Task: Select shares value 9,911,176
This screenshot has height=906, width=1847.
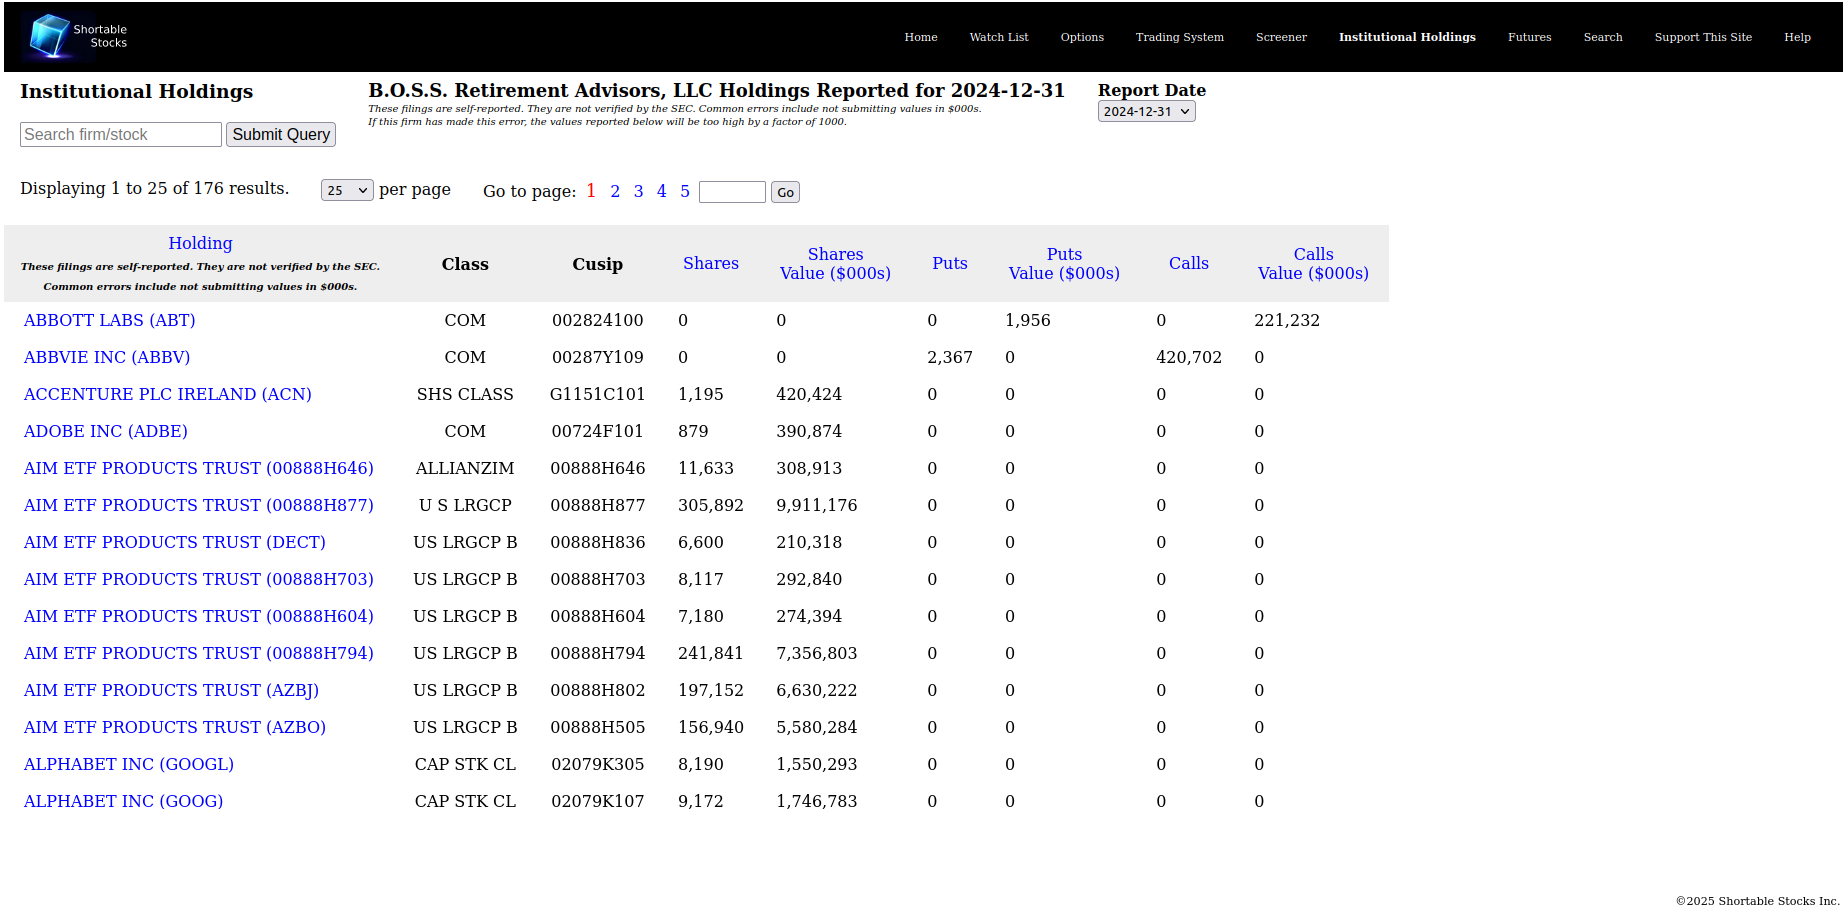Action: [817, 505]
